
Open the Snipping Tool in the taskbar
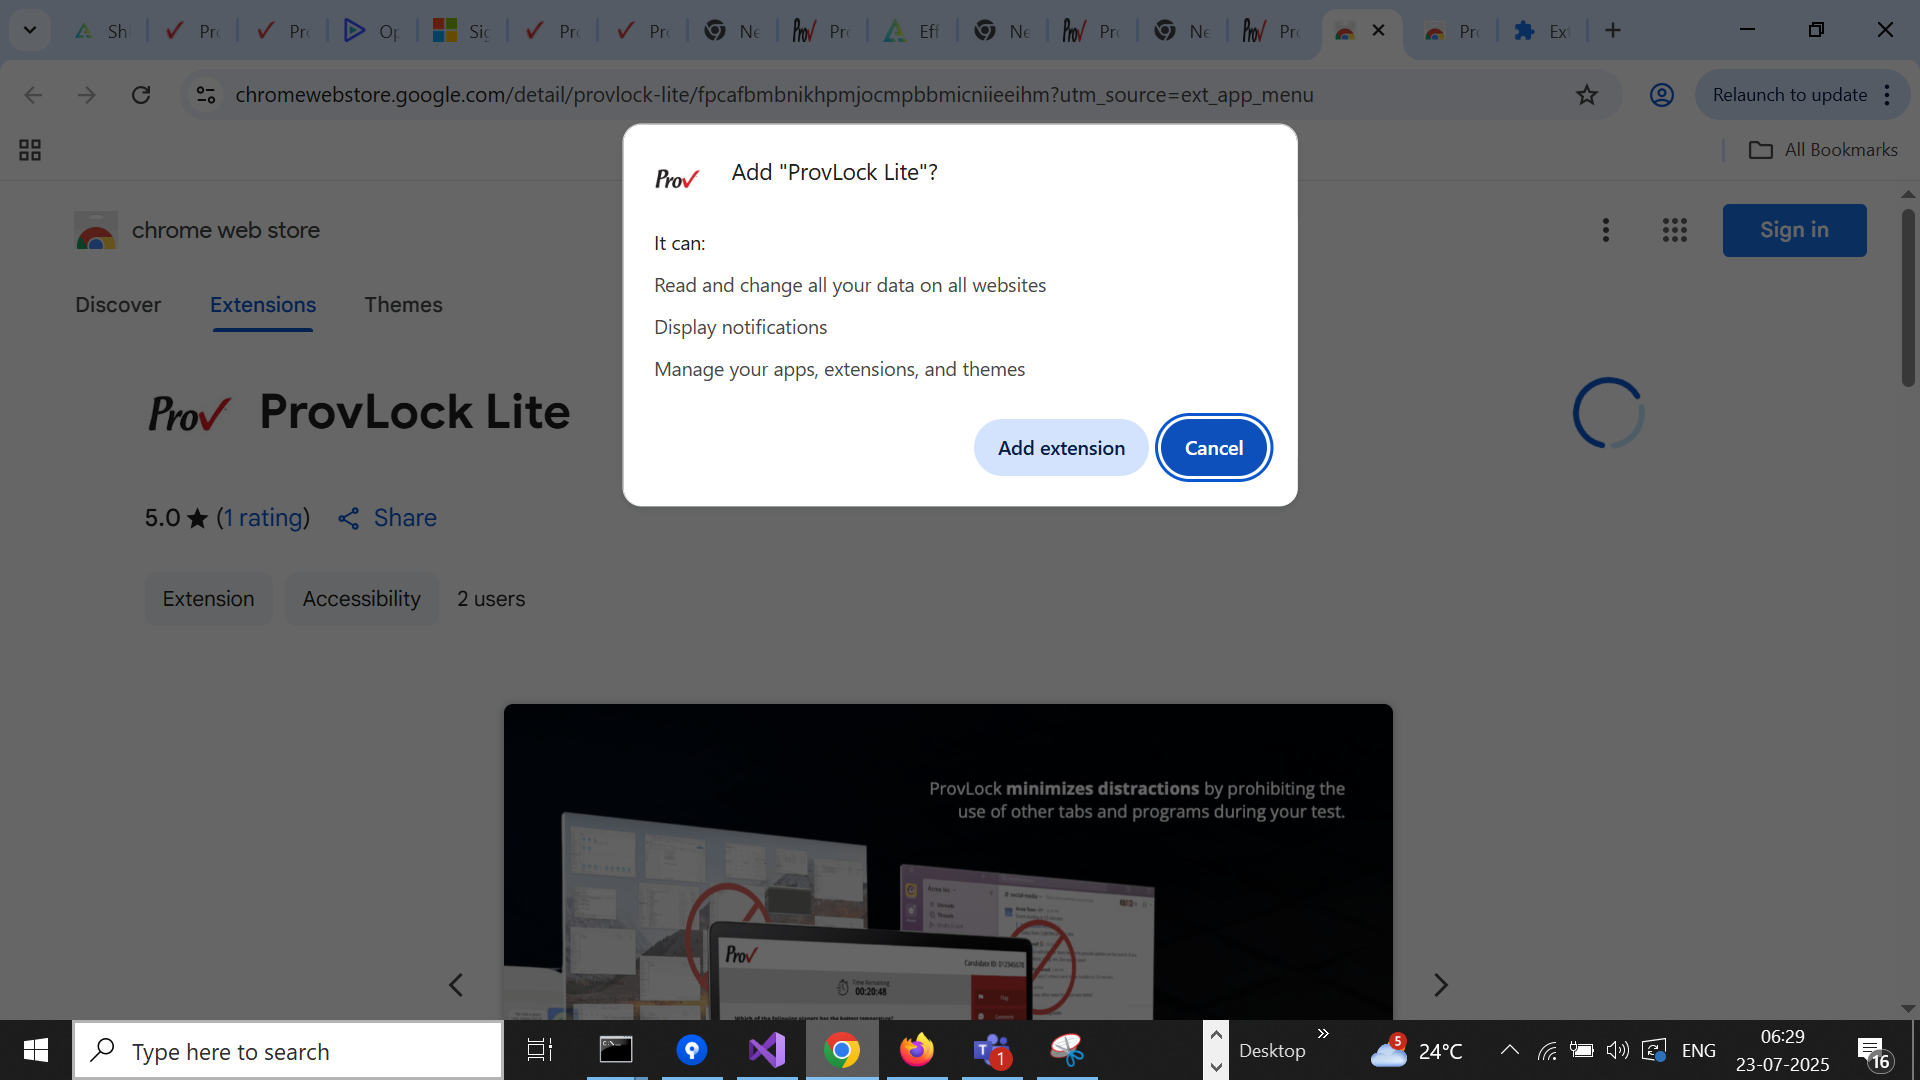point(1067,1050)
